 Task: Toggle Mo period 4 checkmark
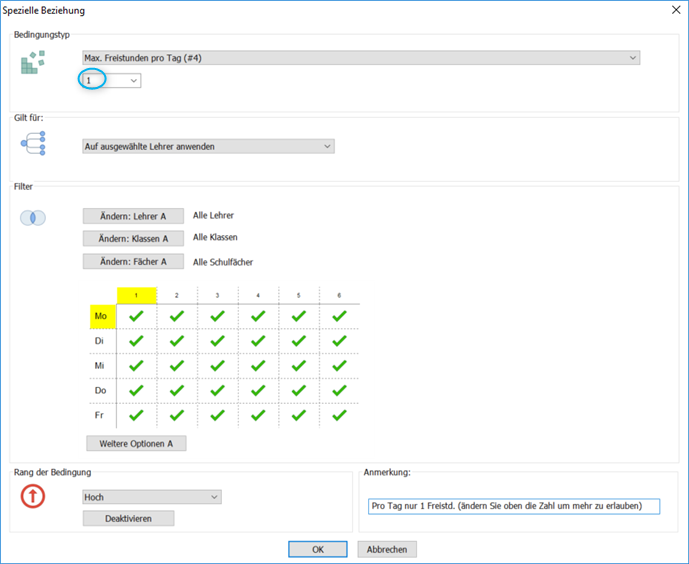(x=258, y=316)
